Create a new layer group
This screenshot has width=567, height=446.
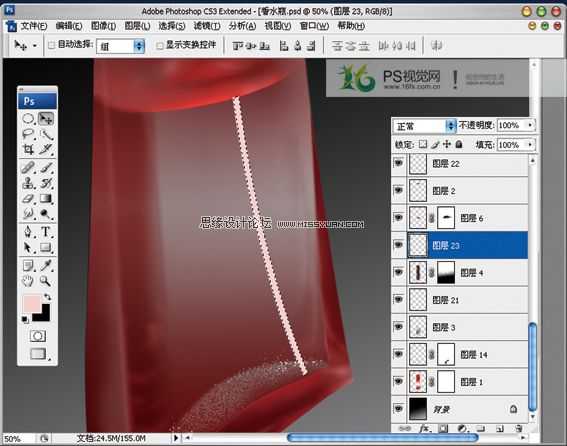point(480,429)
